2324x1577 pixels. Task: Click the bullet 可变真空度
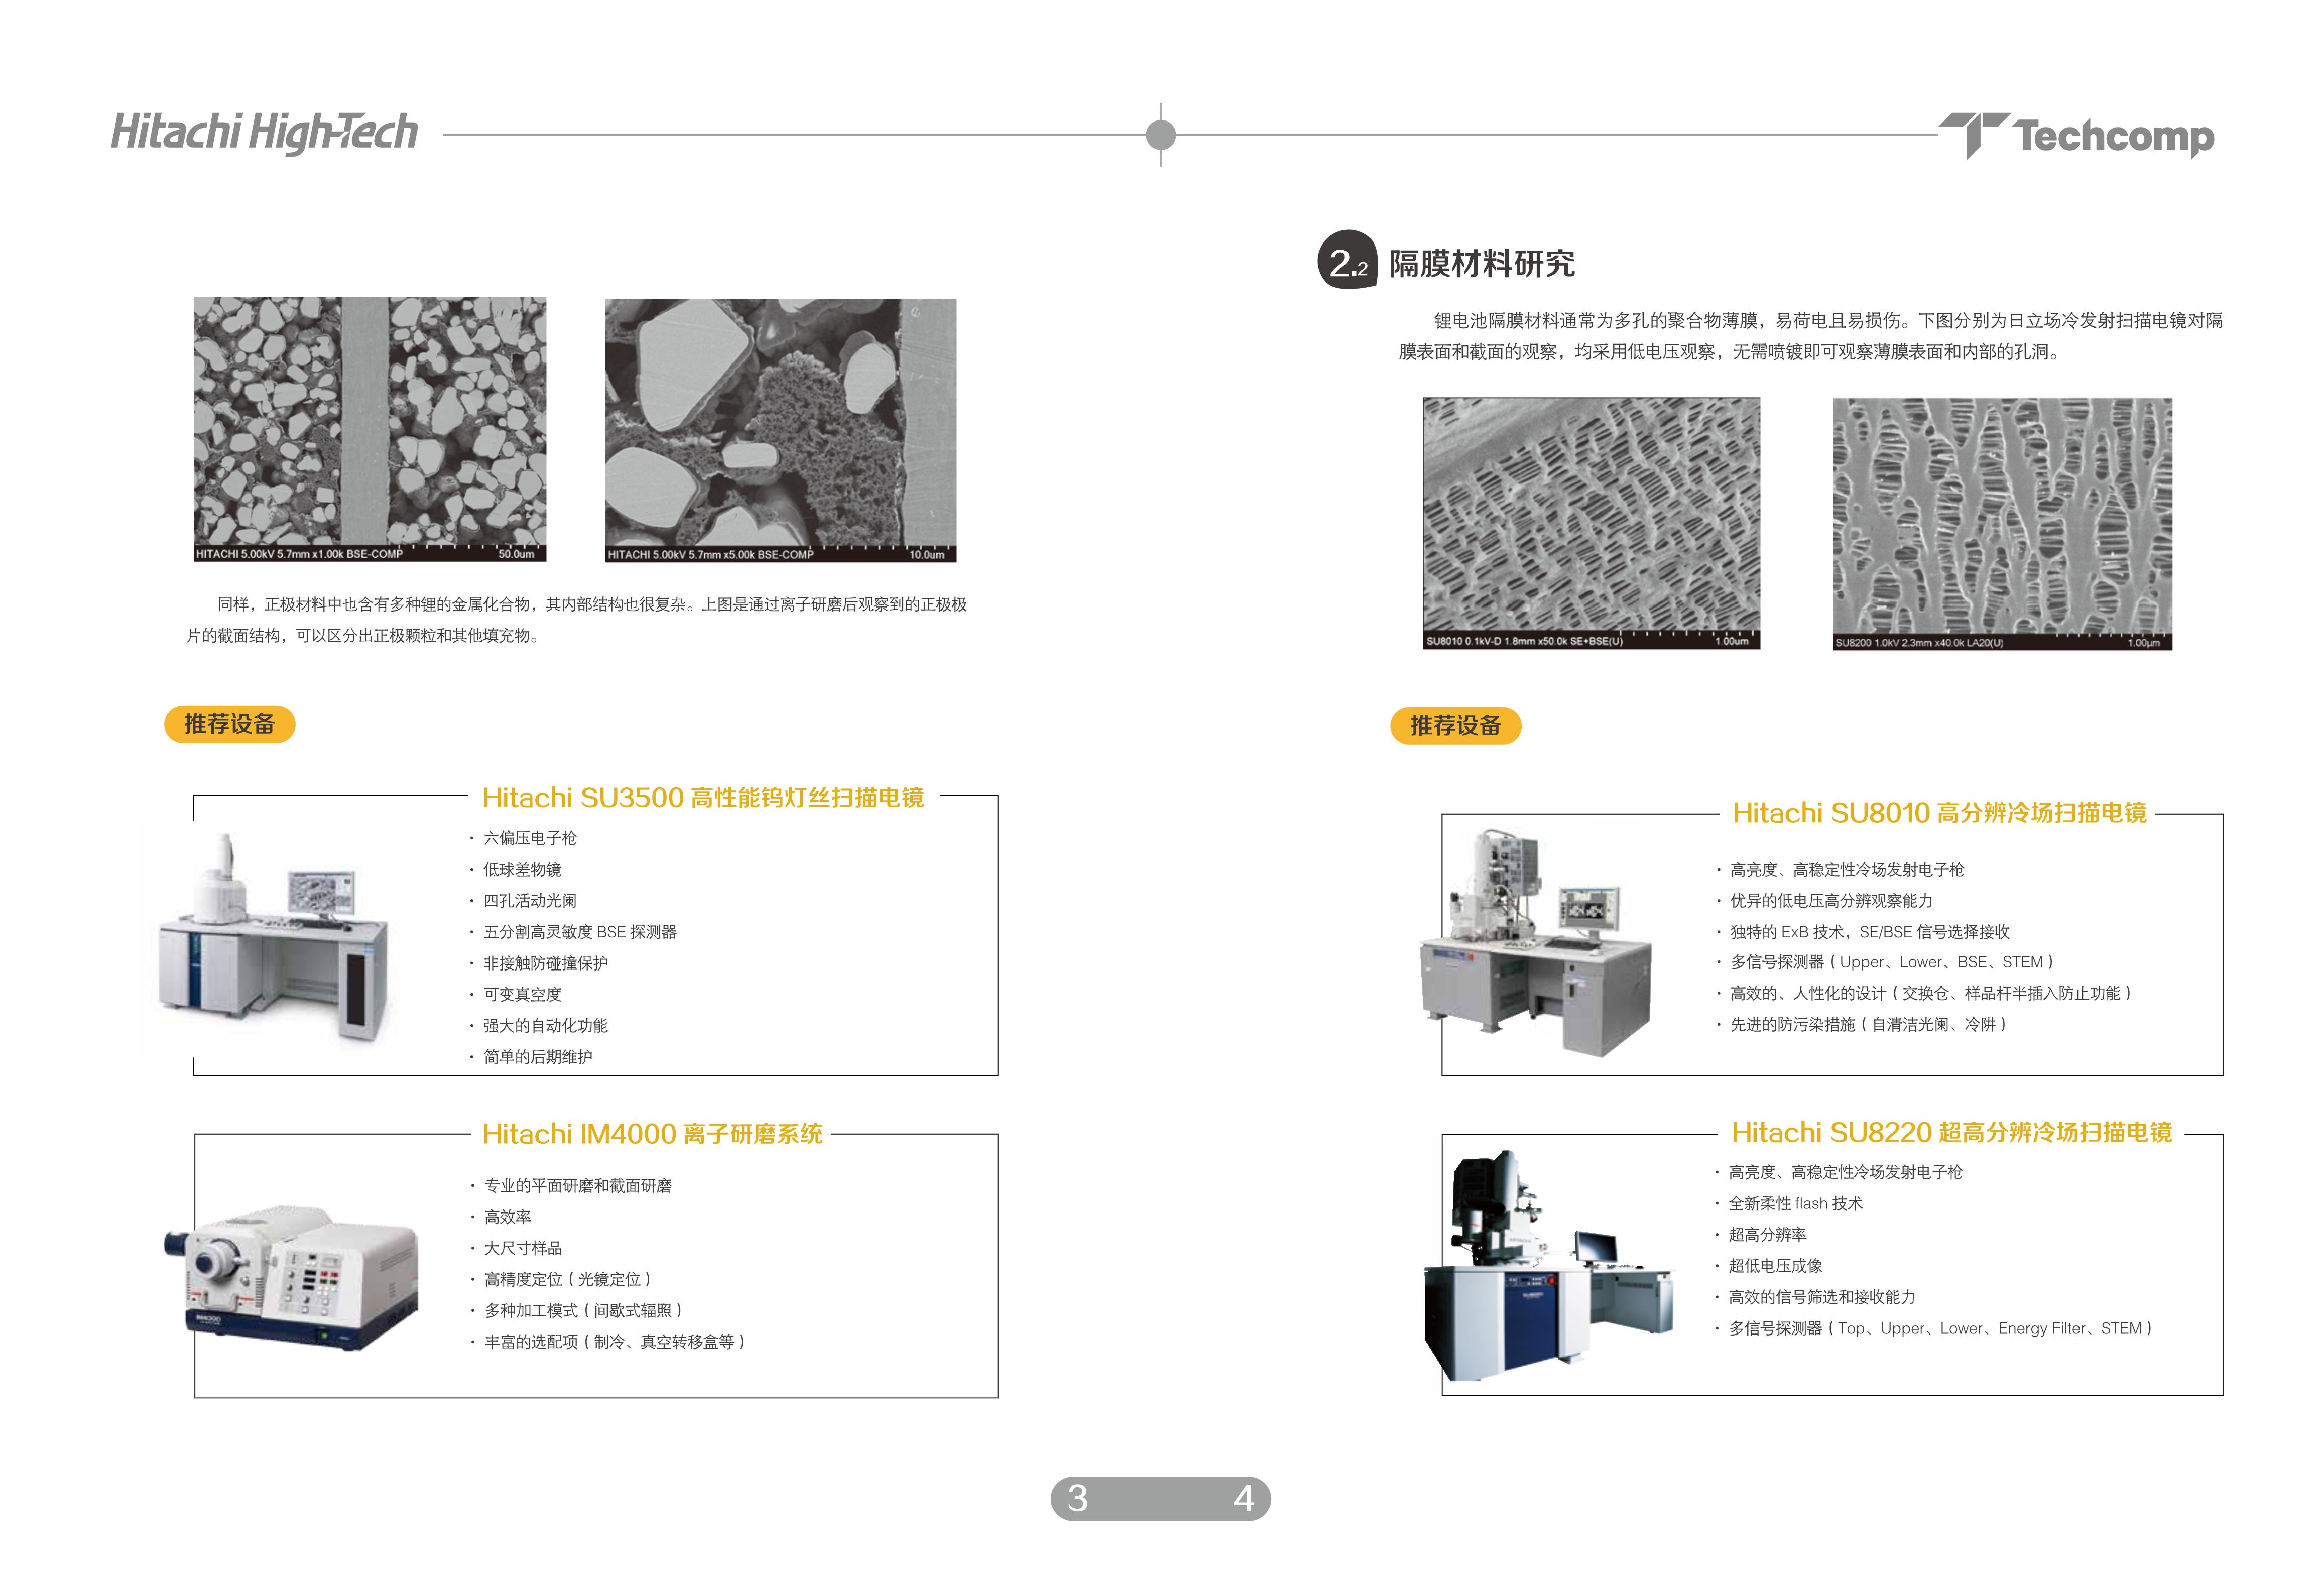tap(515, 994)
